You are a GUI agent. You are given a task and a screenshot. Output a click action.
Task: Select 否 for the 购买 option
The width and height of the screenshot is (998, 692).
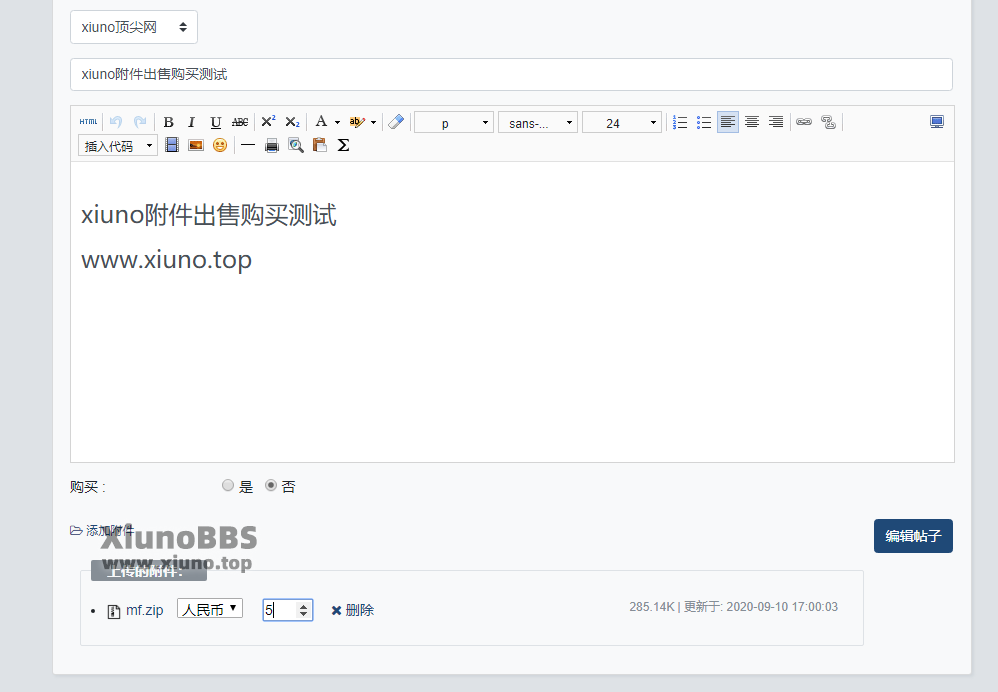(271, 486)
